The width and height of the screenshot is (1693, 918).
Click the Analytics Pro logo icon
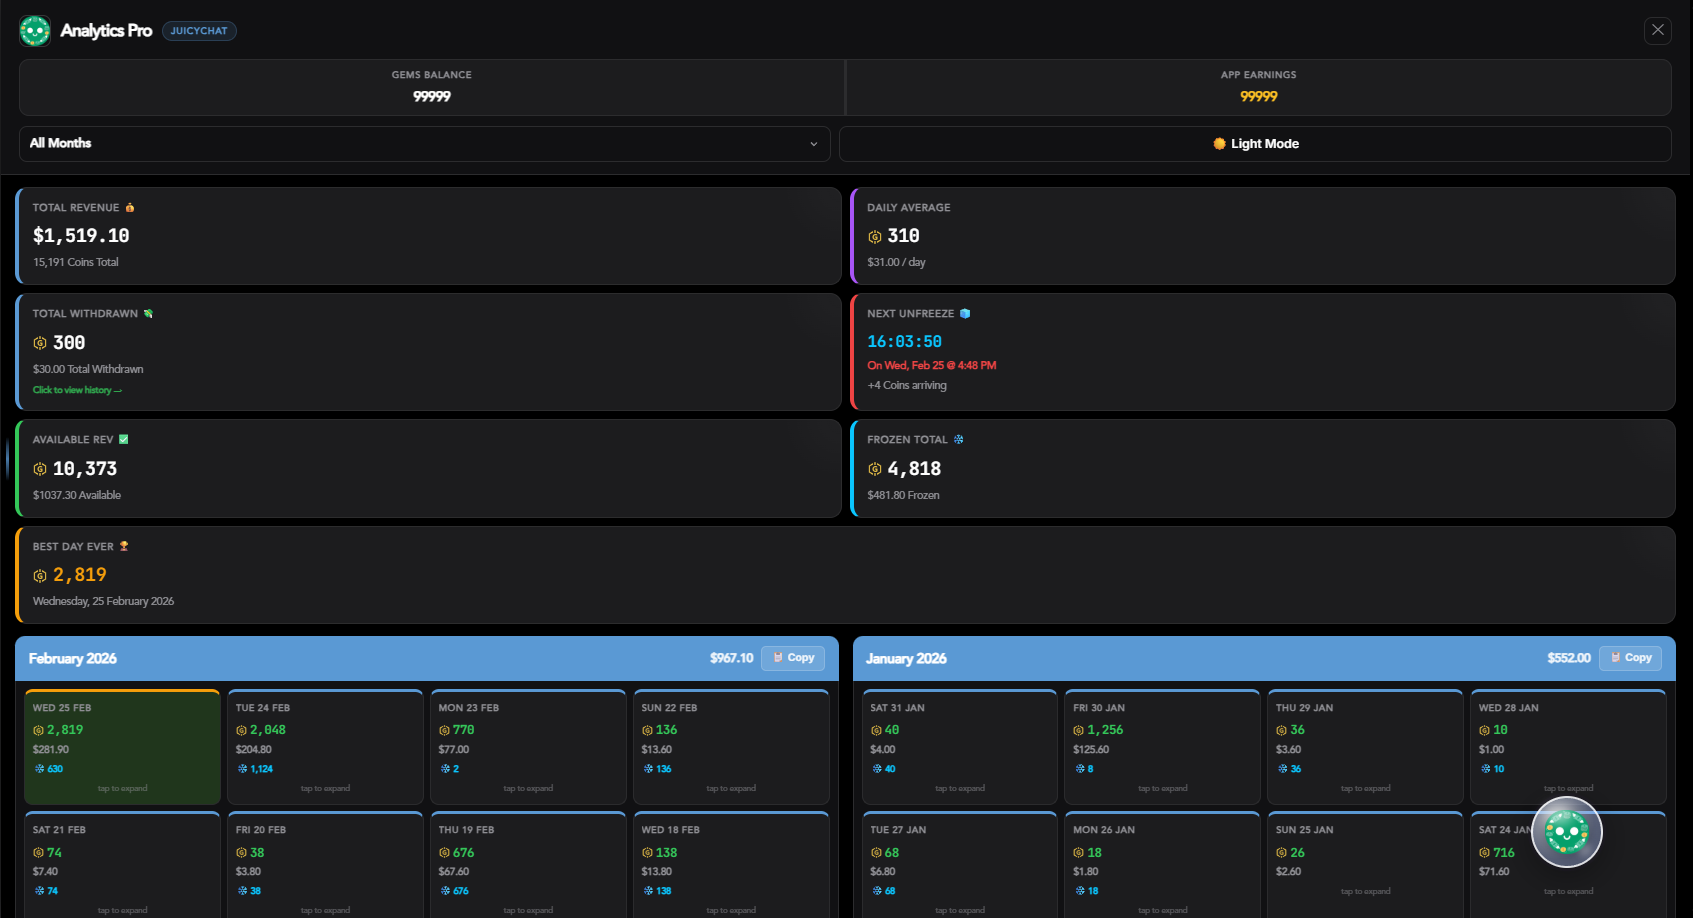35,31
